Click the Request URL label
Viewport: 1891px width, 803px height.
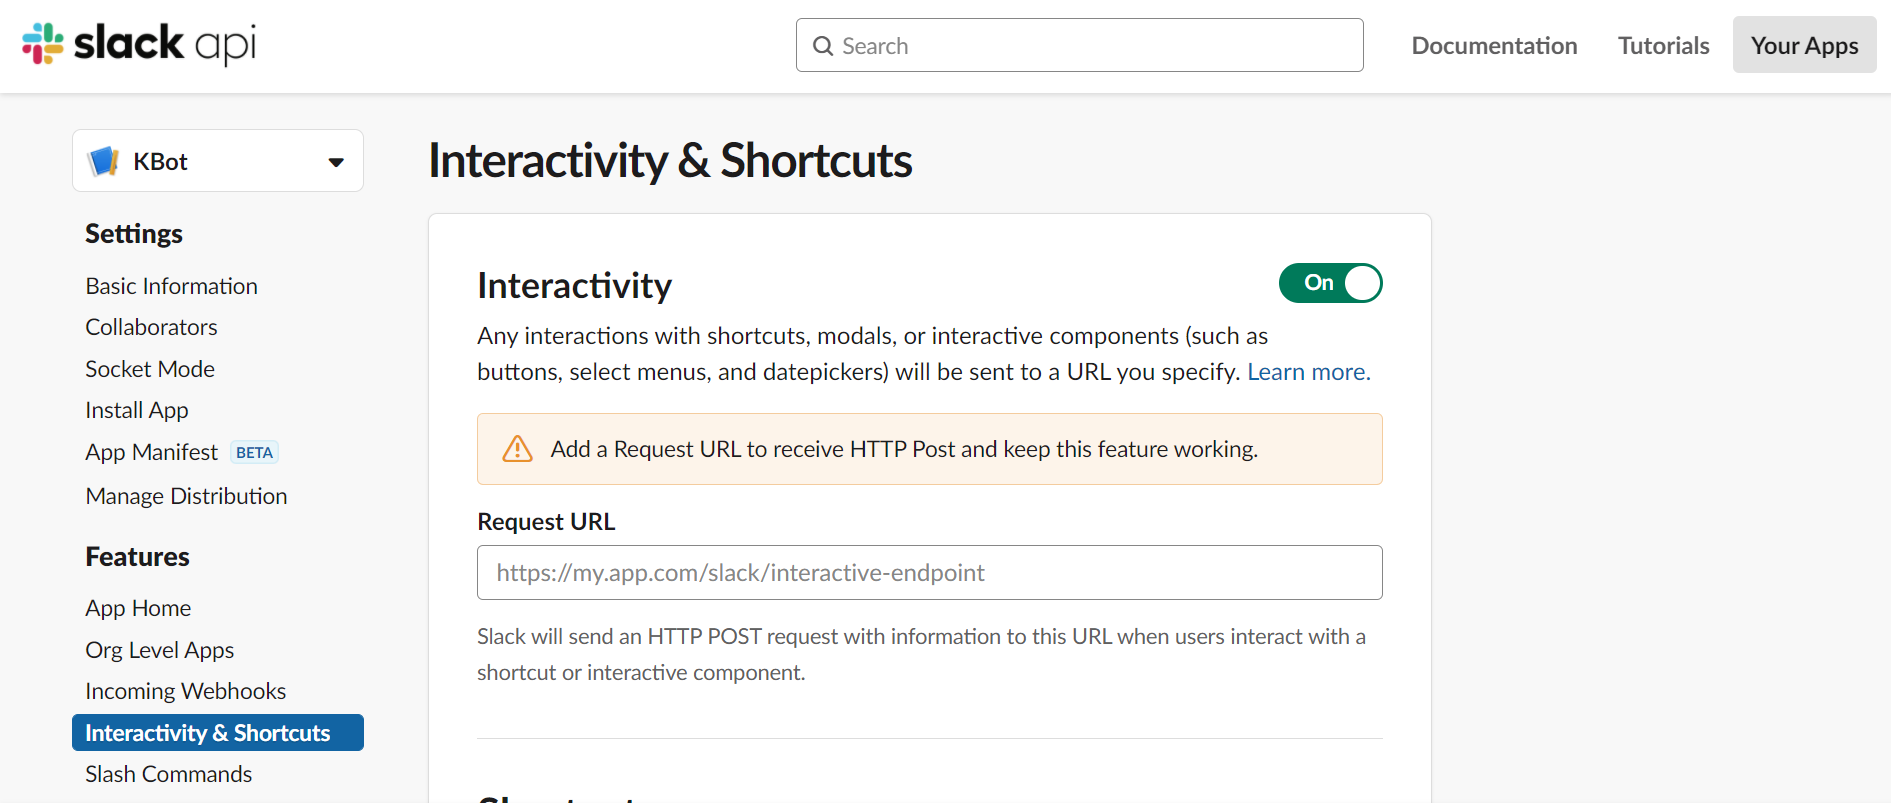546,522
